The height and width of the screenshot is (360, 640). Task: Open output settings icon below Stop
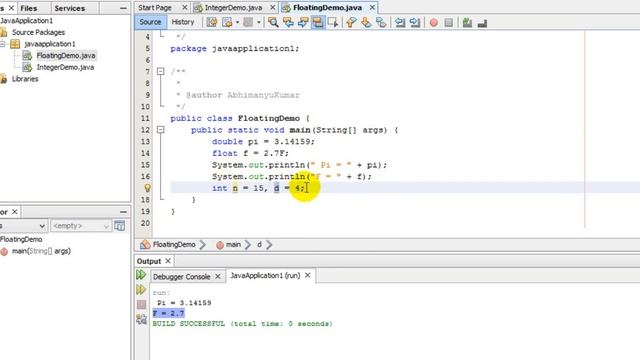[141, 319]
